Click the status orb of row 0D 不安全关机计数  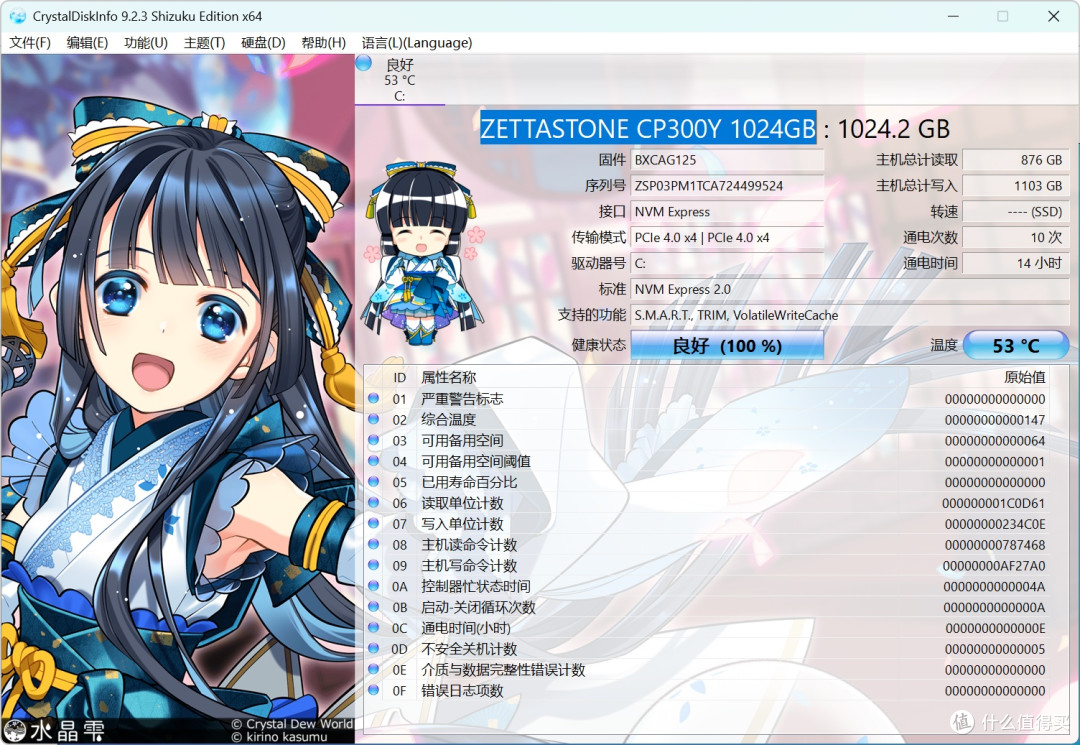tap(374, 648)
